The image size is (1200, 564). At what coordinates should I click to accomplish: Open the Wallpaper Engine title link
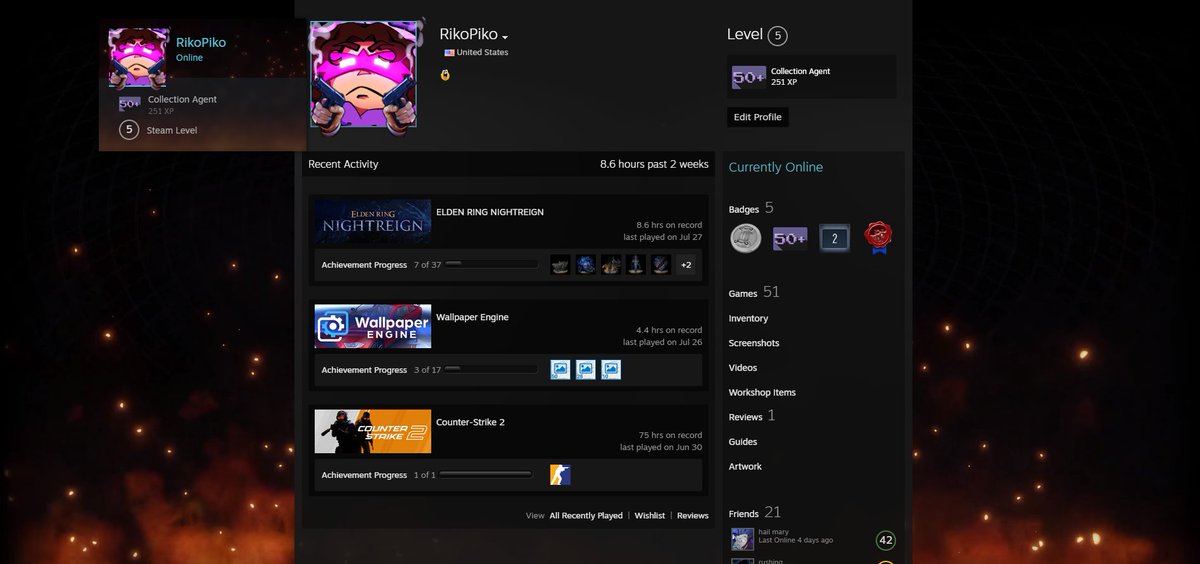[x=472, y=317]
